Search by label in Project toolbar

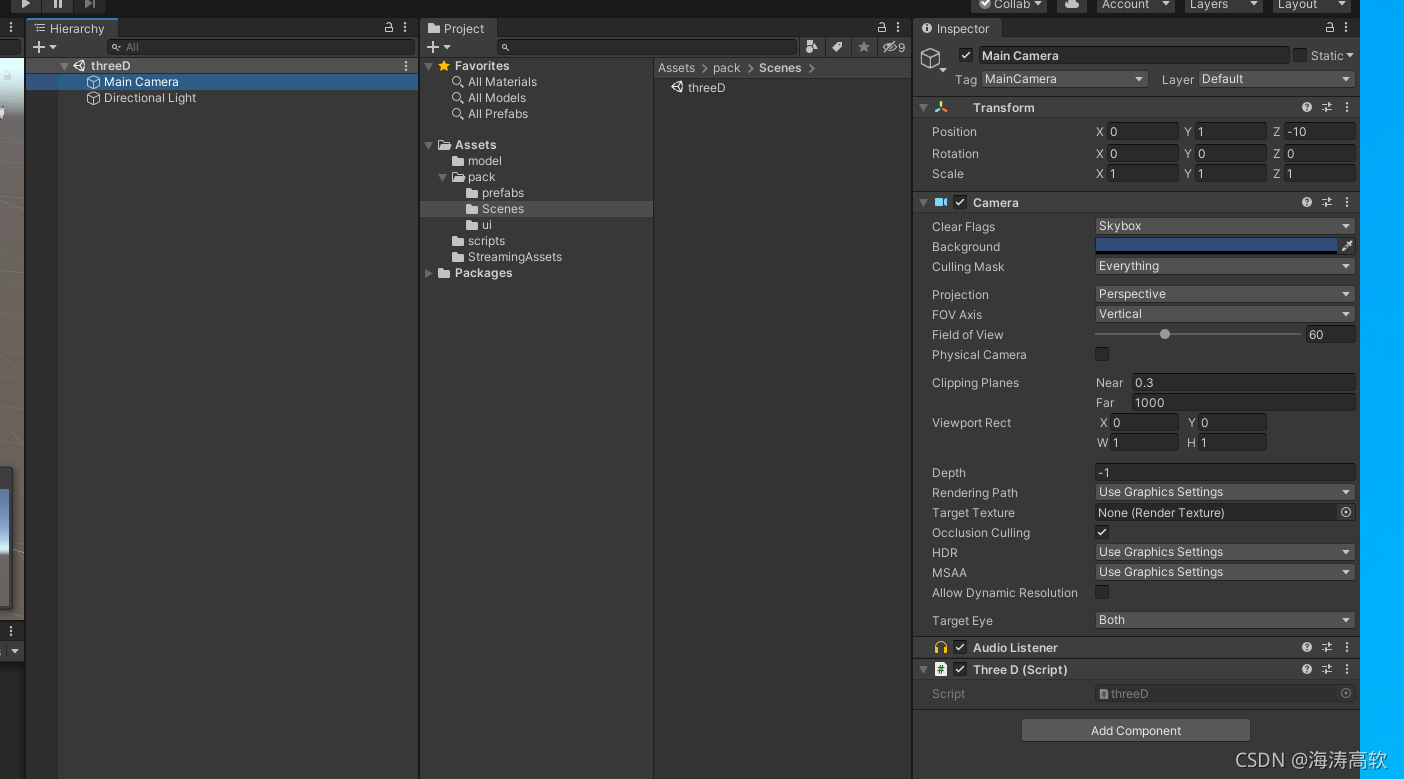[x=838, y=47]
